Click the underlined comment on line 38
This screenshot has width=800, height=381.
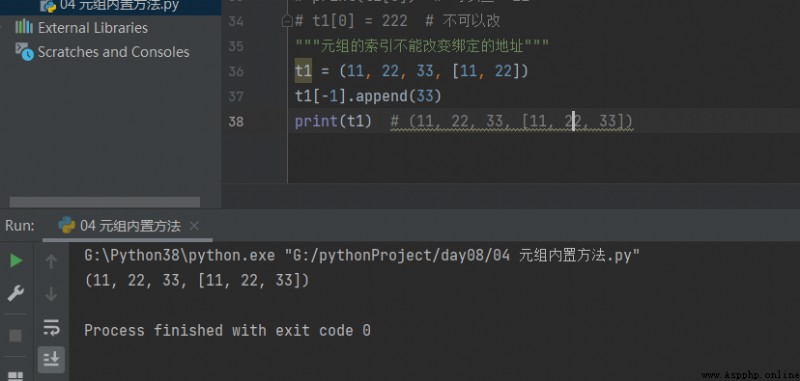point(512,122)
